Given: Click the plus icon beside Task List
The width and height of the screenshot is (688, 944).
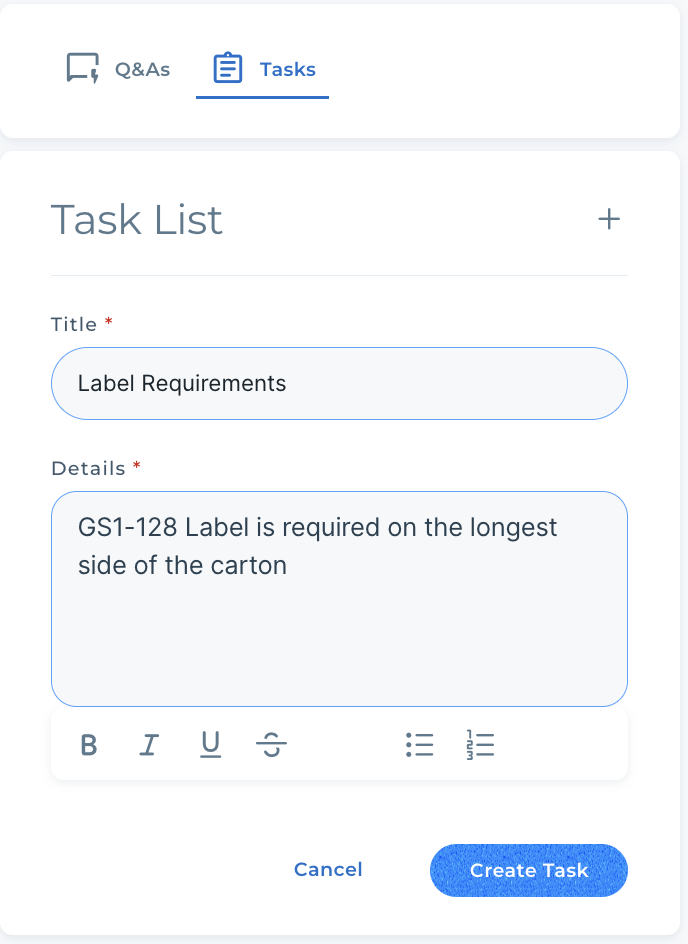Looking at the screenshot, I should (609, 219).
